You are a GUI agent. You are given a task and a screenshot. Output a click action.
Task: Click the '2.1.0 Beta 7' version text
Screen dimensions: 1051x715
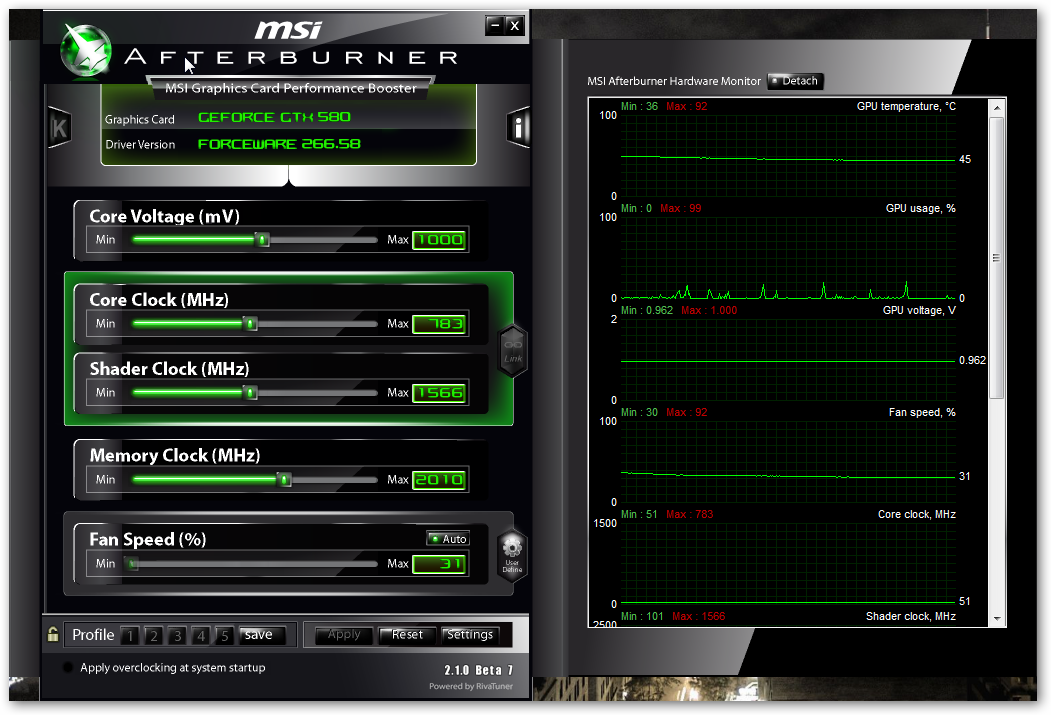point(479,670)
